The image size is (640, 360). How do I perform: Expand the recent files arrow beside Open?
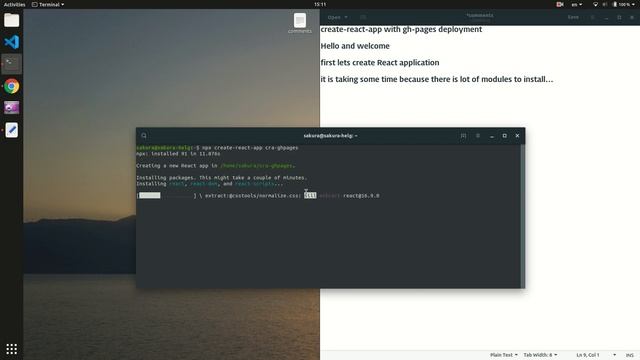[346, 17]
